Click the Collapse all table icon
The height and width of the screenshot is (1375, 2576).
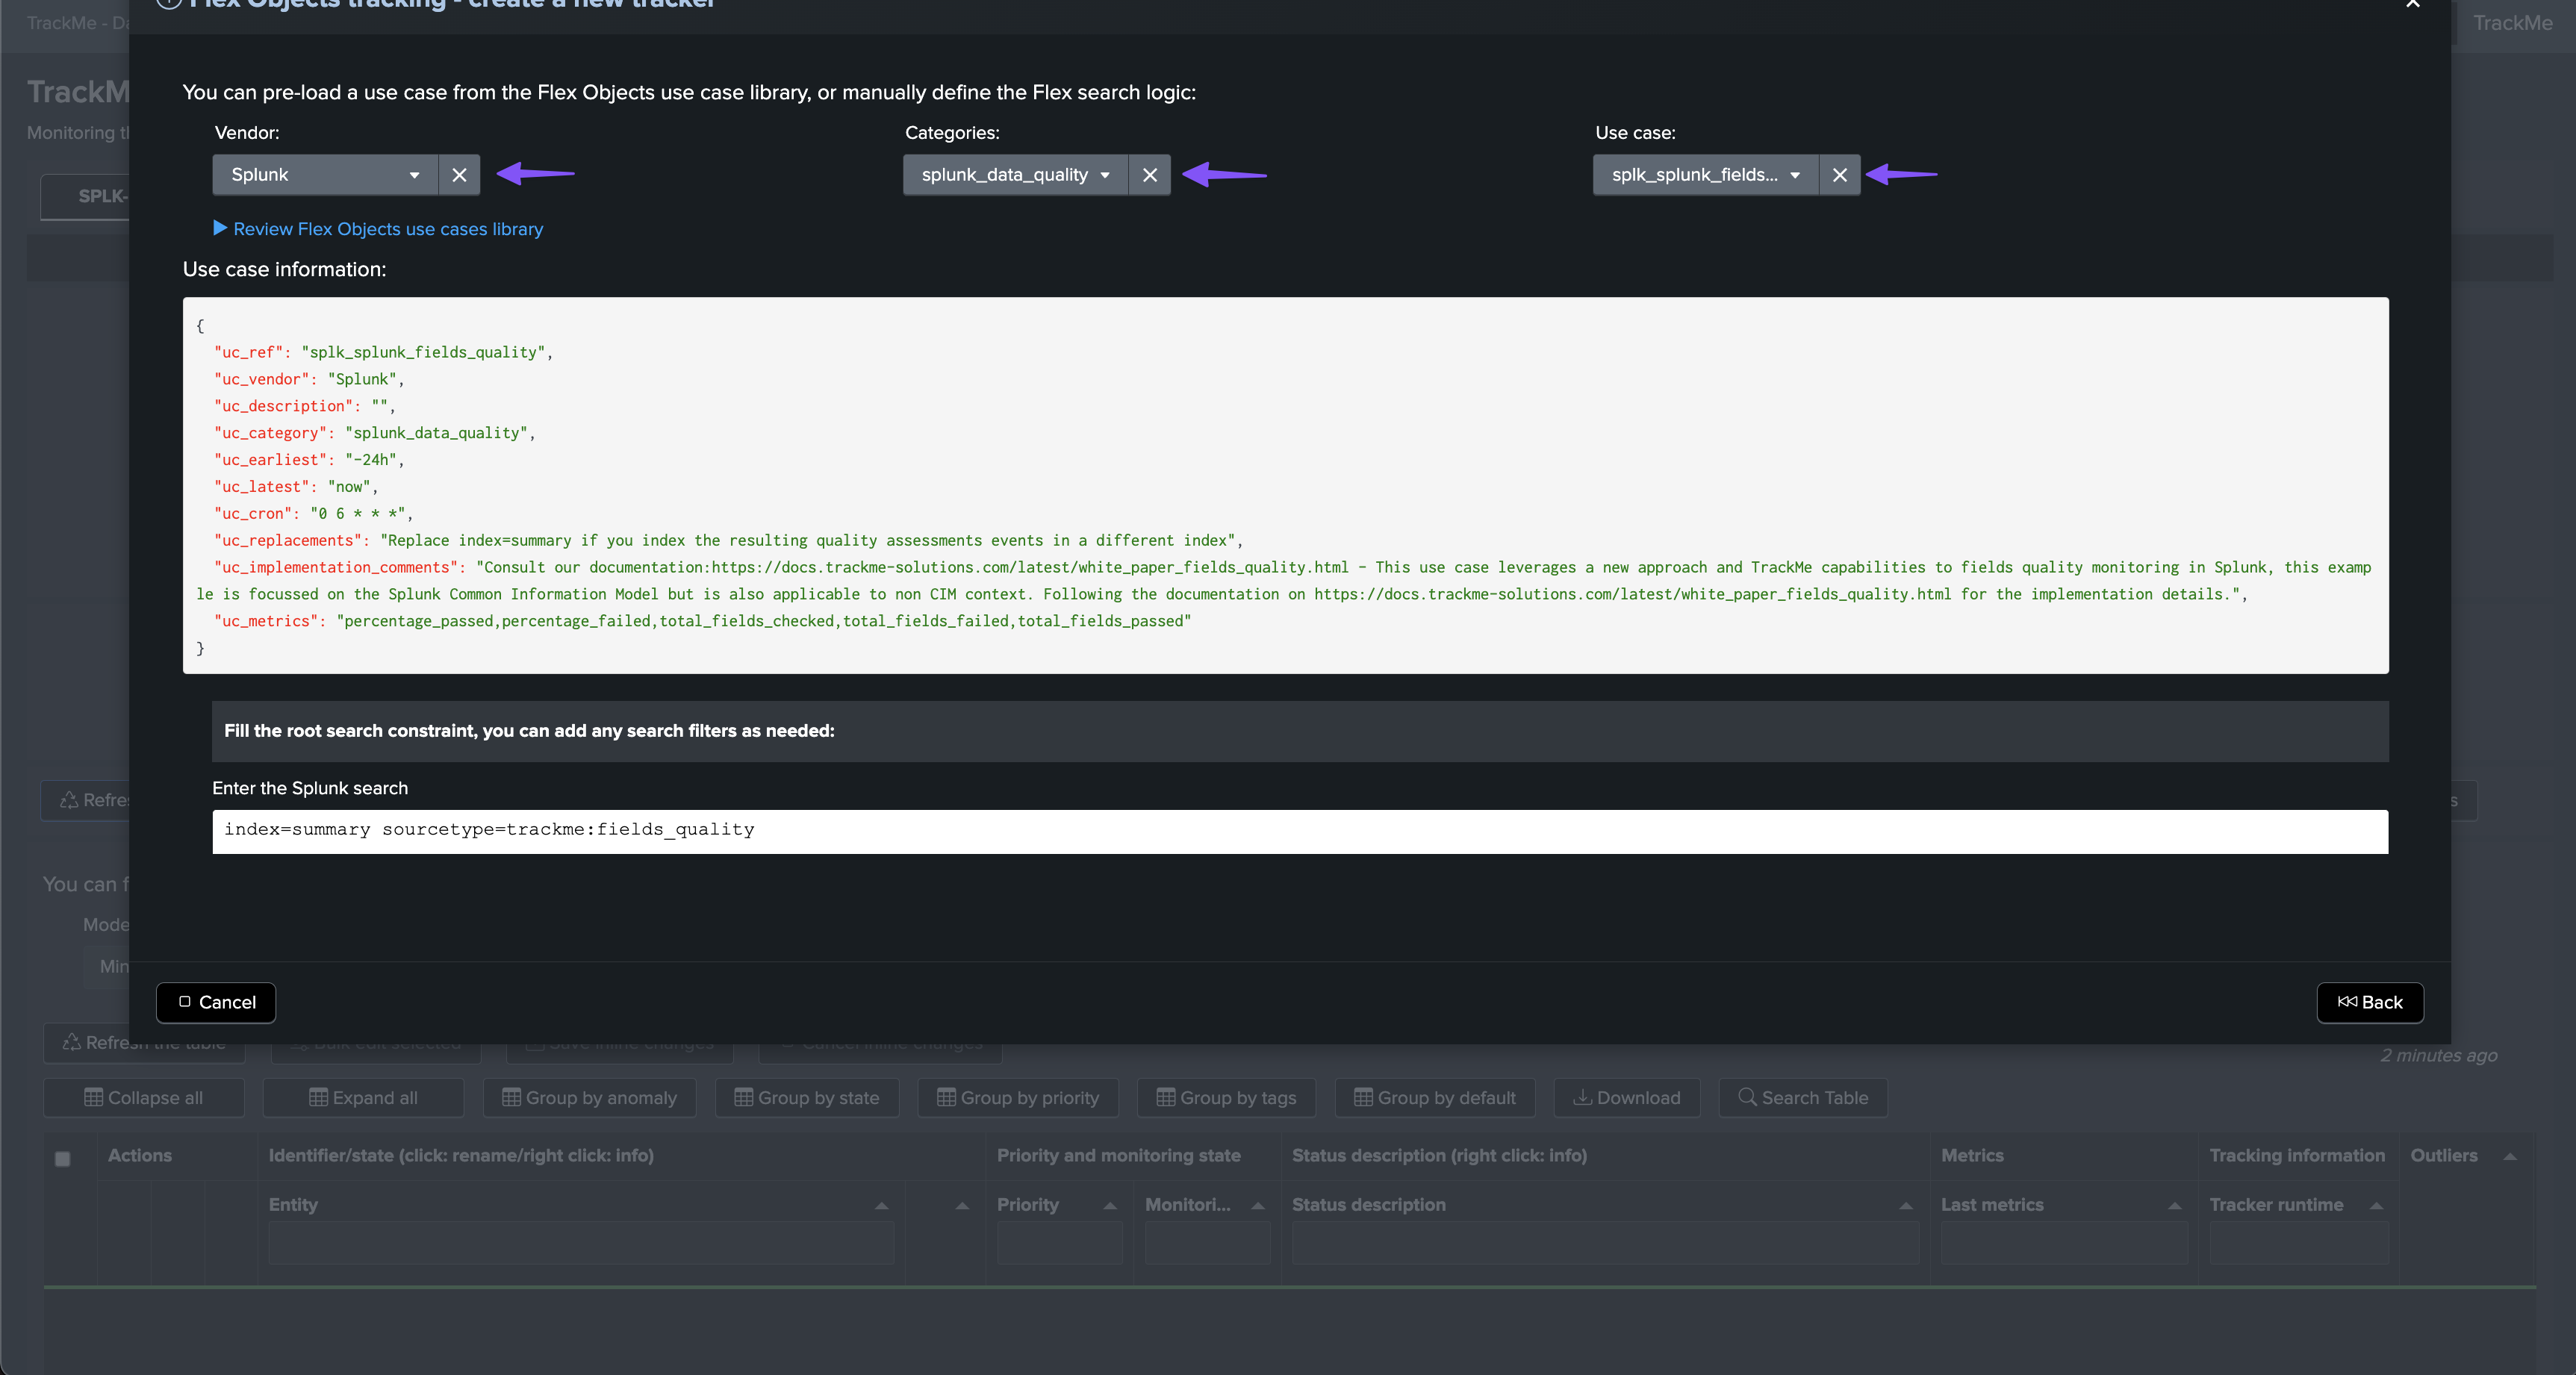click(x=93, y=1097)
